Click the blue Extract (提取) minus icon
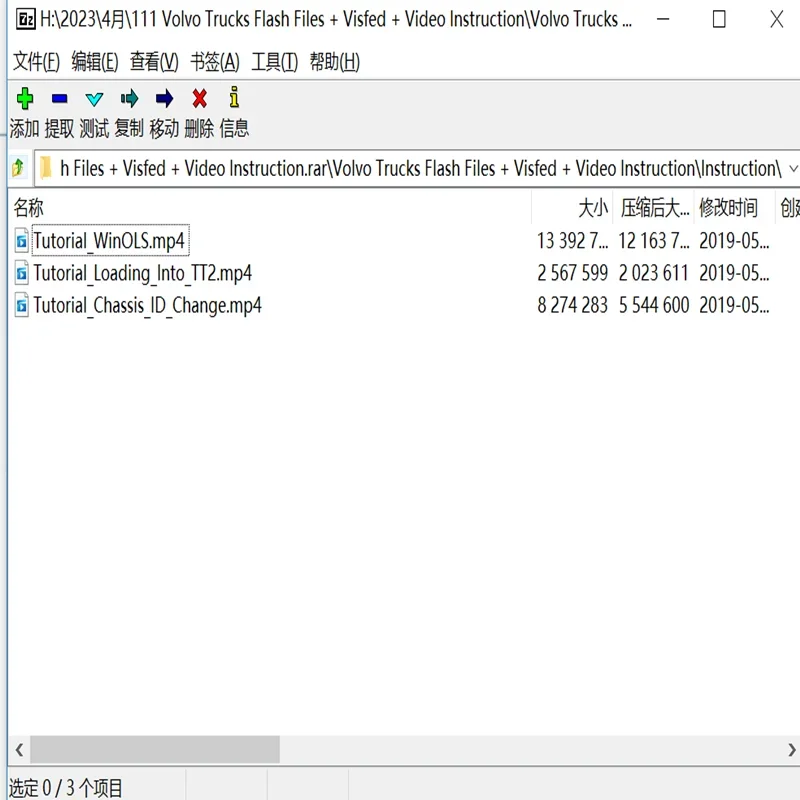800x800 pixels. click(60, 98)
